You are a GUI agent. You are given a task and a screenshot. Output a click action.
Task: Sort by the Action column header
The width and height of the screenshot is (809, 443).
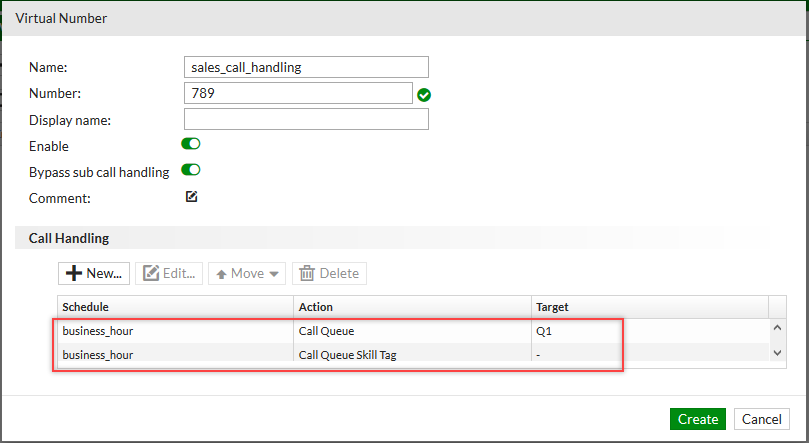[x=412, y=307]
